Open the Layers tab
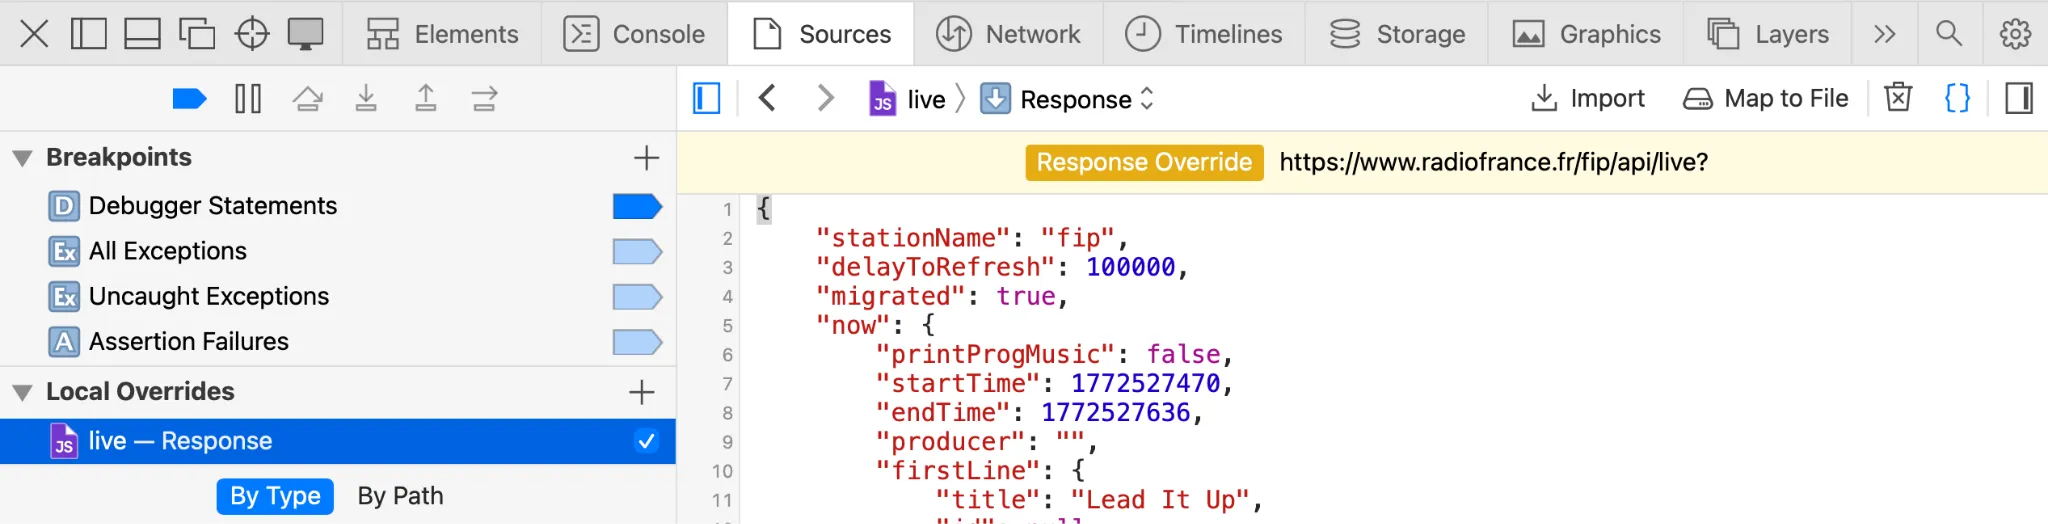This screenshot has height=524, width=2048. tap(1768, 34)
